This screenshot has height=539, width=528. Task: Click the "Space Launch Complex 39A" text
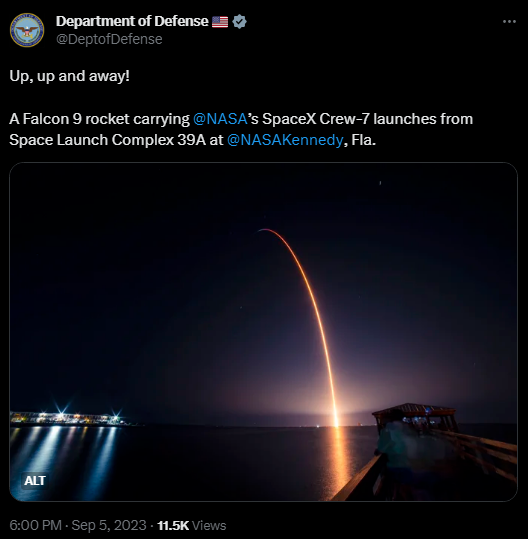click(x=107, y=140)
